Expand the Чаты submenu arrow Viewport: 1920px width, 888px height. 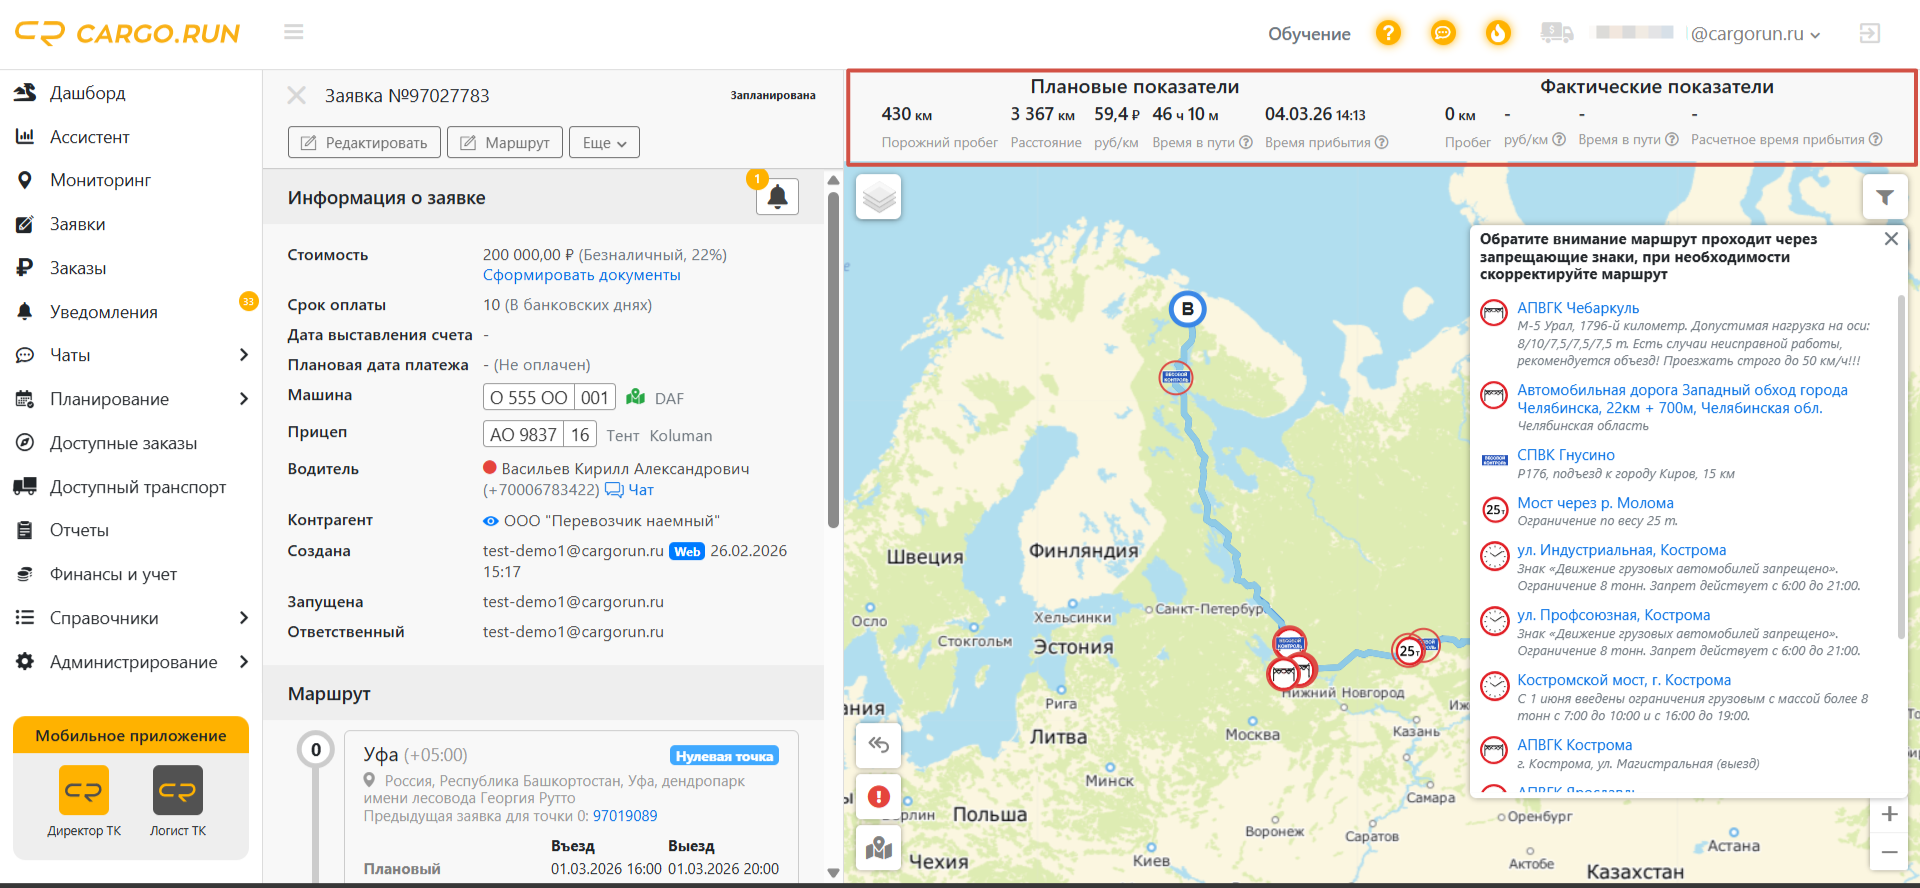tap(244, 355)
